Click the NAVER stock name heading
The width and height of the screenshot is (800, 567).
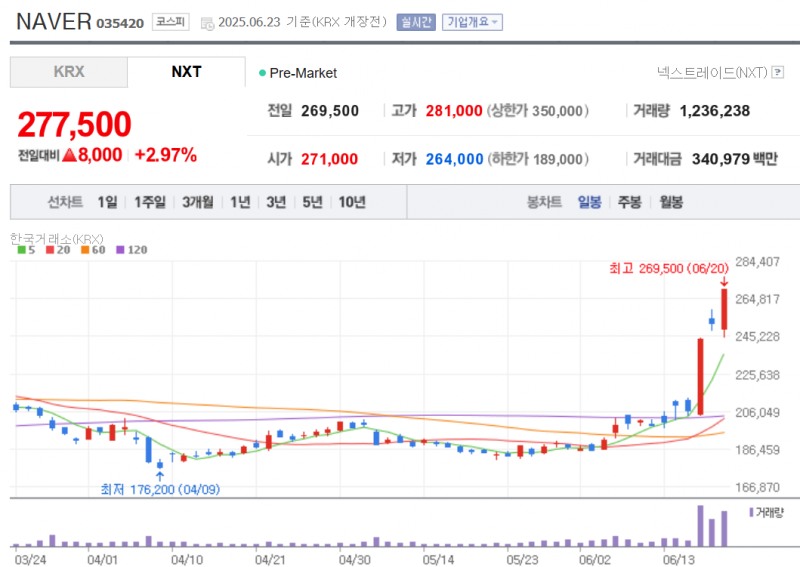tap(54, 21)
